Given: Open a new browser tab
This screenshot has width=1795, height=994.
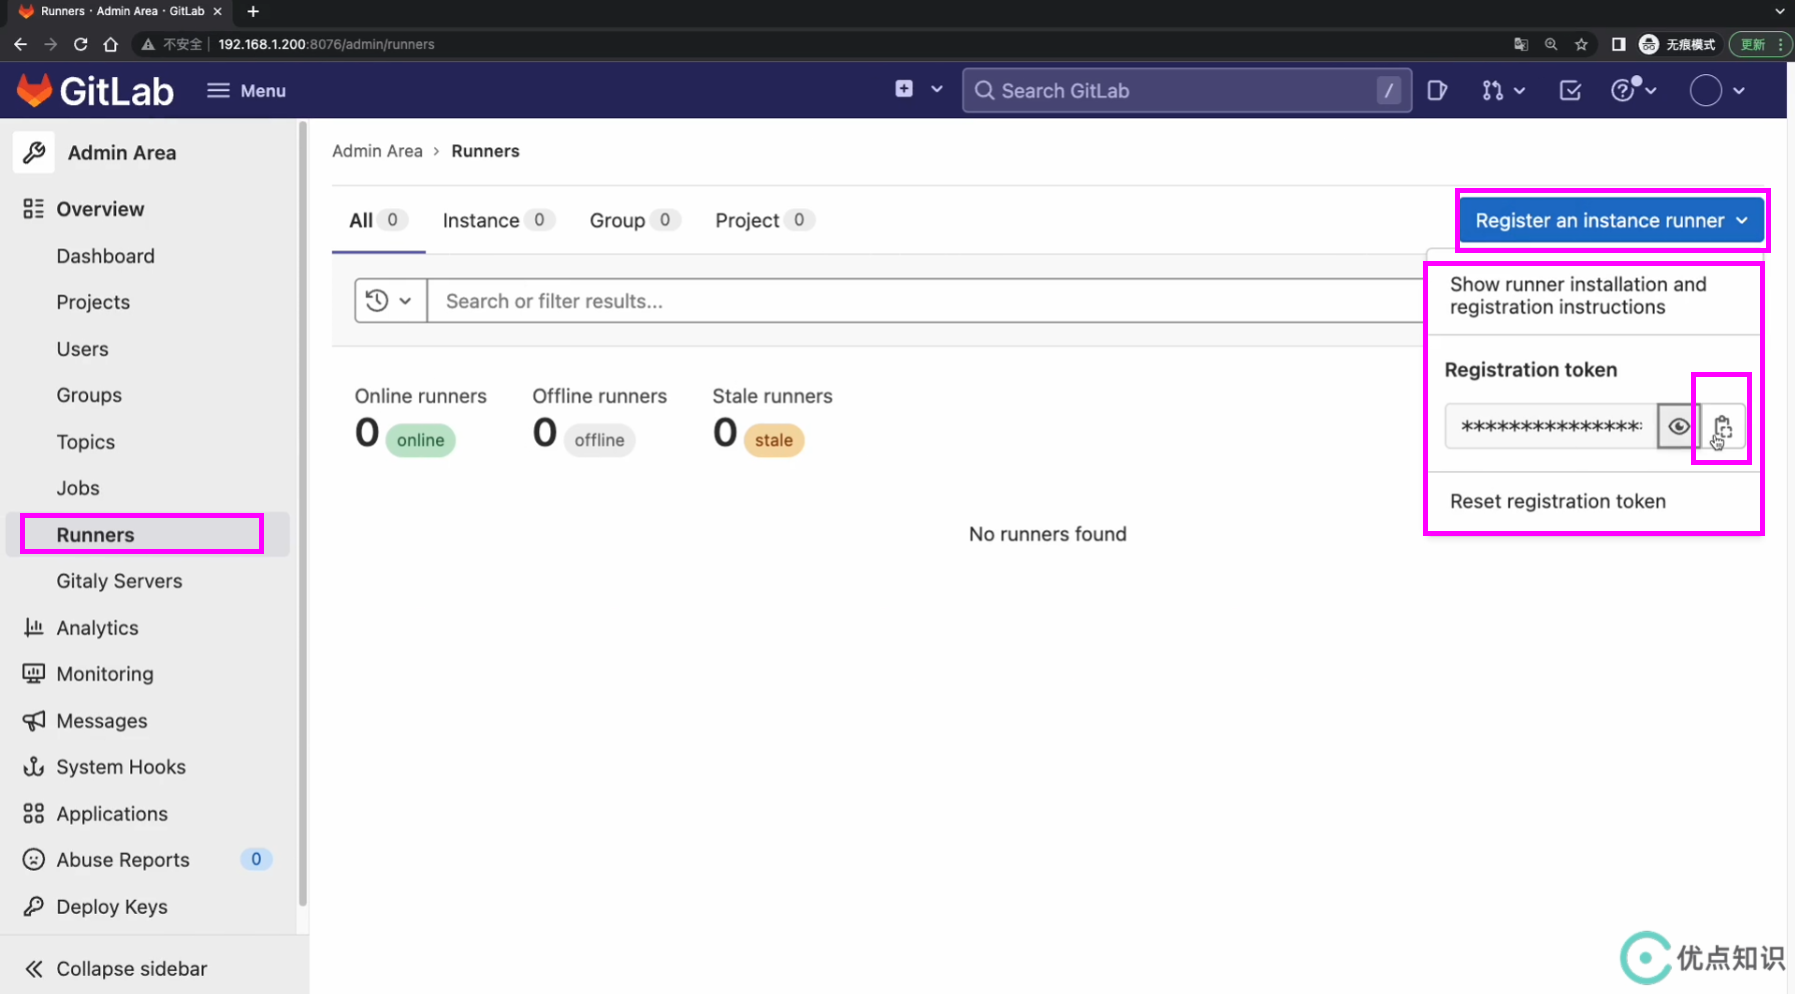Looking at the screenshot, I should 253,11.
